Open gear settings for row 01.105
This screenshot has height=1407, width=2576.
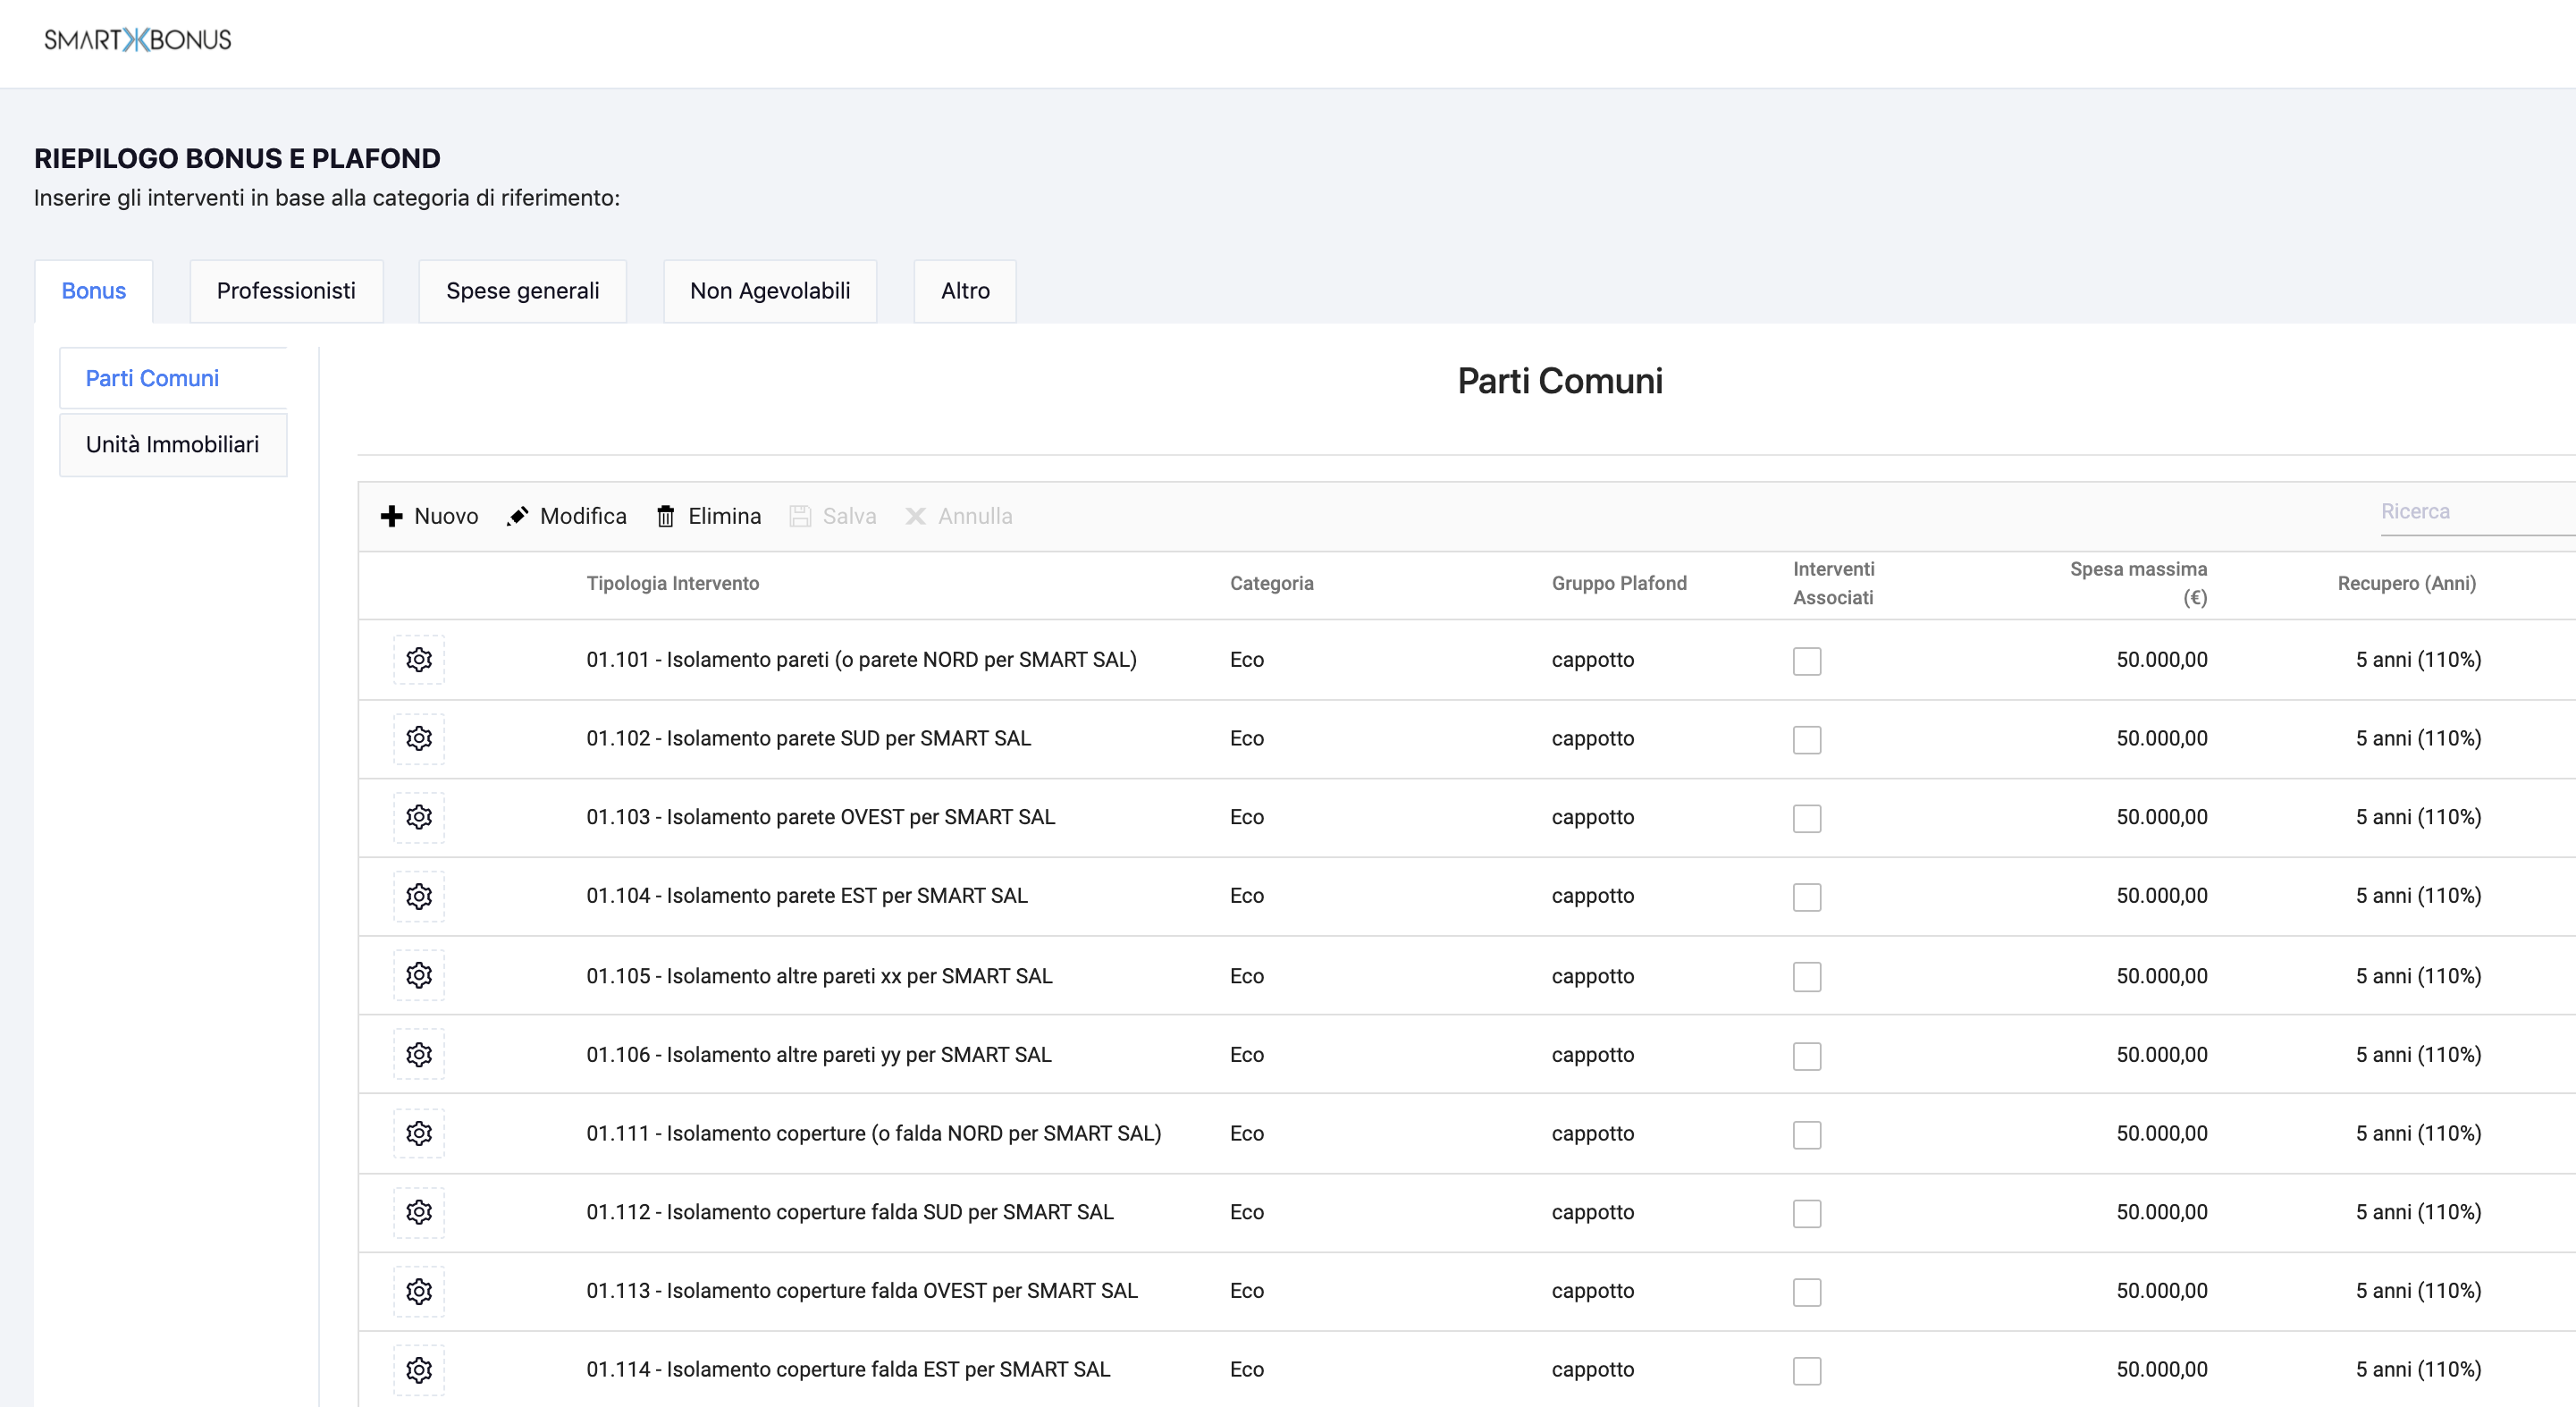point(419,976)
